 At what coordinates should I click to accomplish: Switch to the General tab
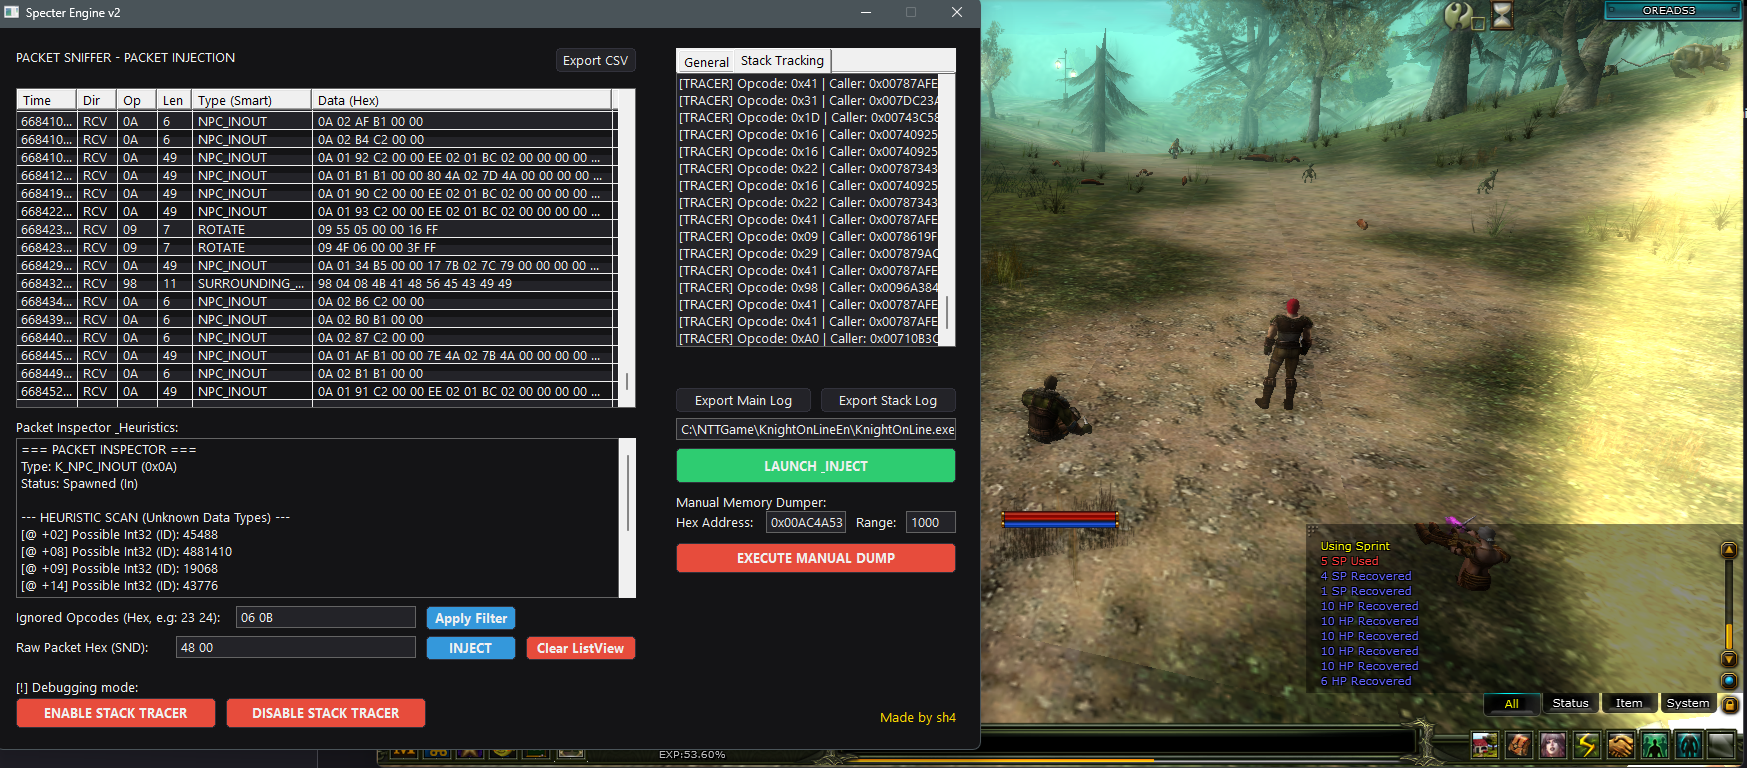click(x=706, y=62)
